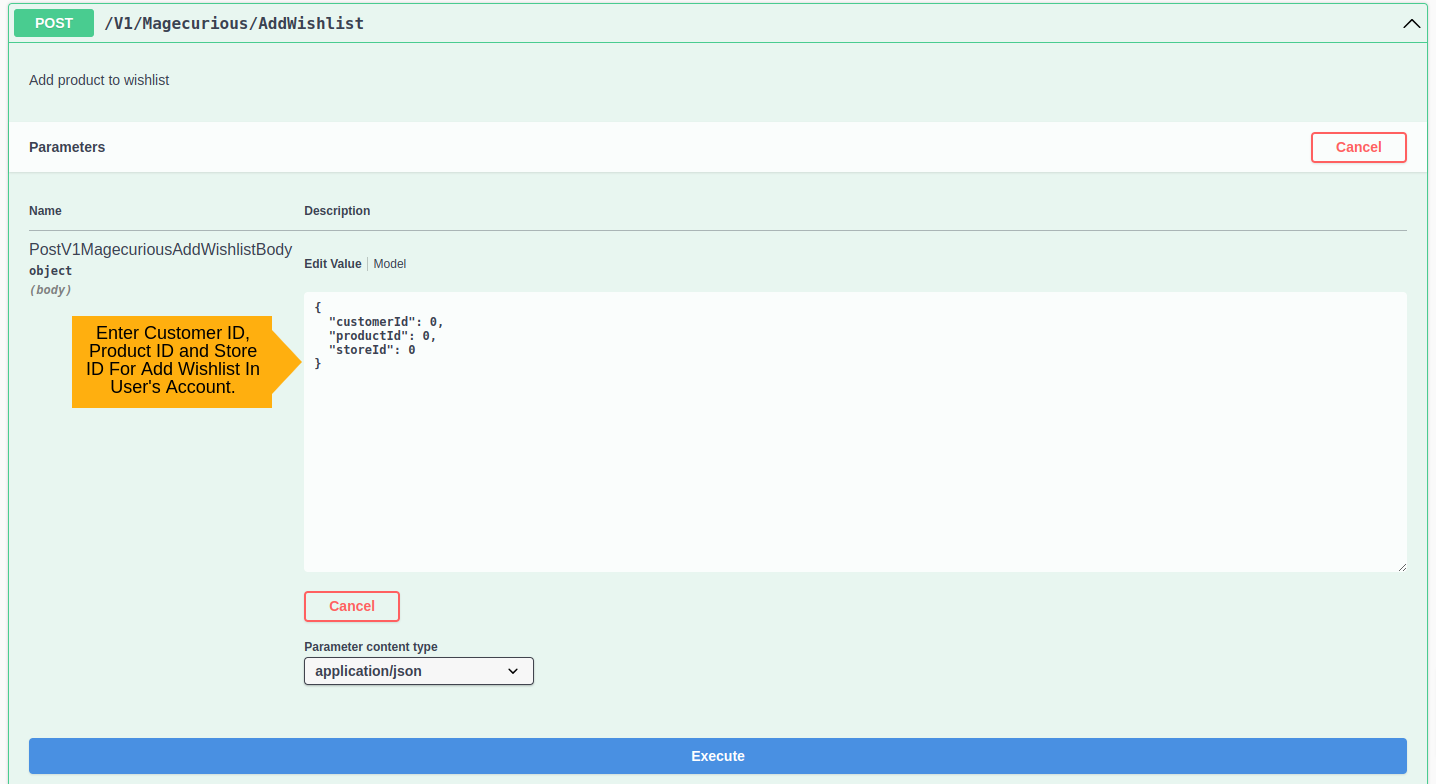Expand the content type selector to pick application/json

pos(418,671)
